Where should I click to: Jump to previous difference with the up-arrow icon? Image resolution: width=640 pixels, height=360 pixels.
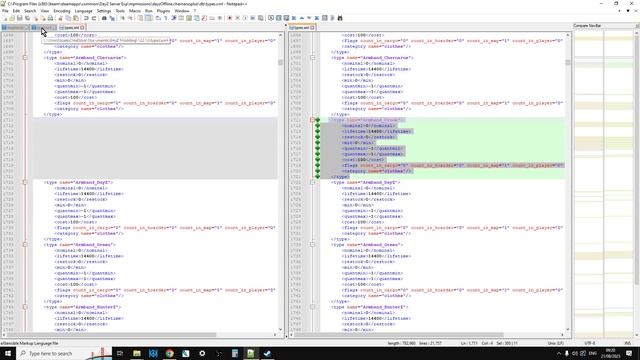click(x=302, y=18)
